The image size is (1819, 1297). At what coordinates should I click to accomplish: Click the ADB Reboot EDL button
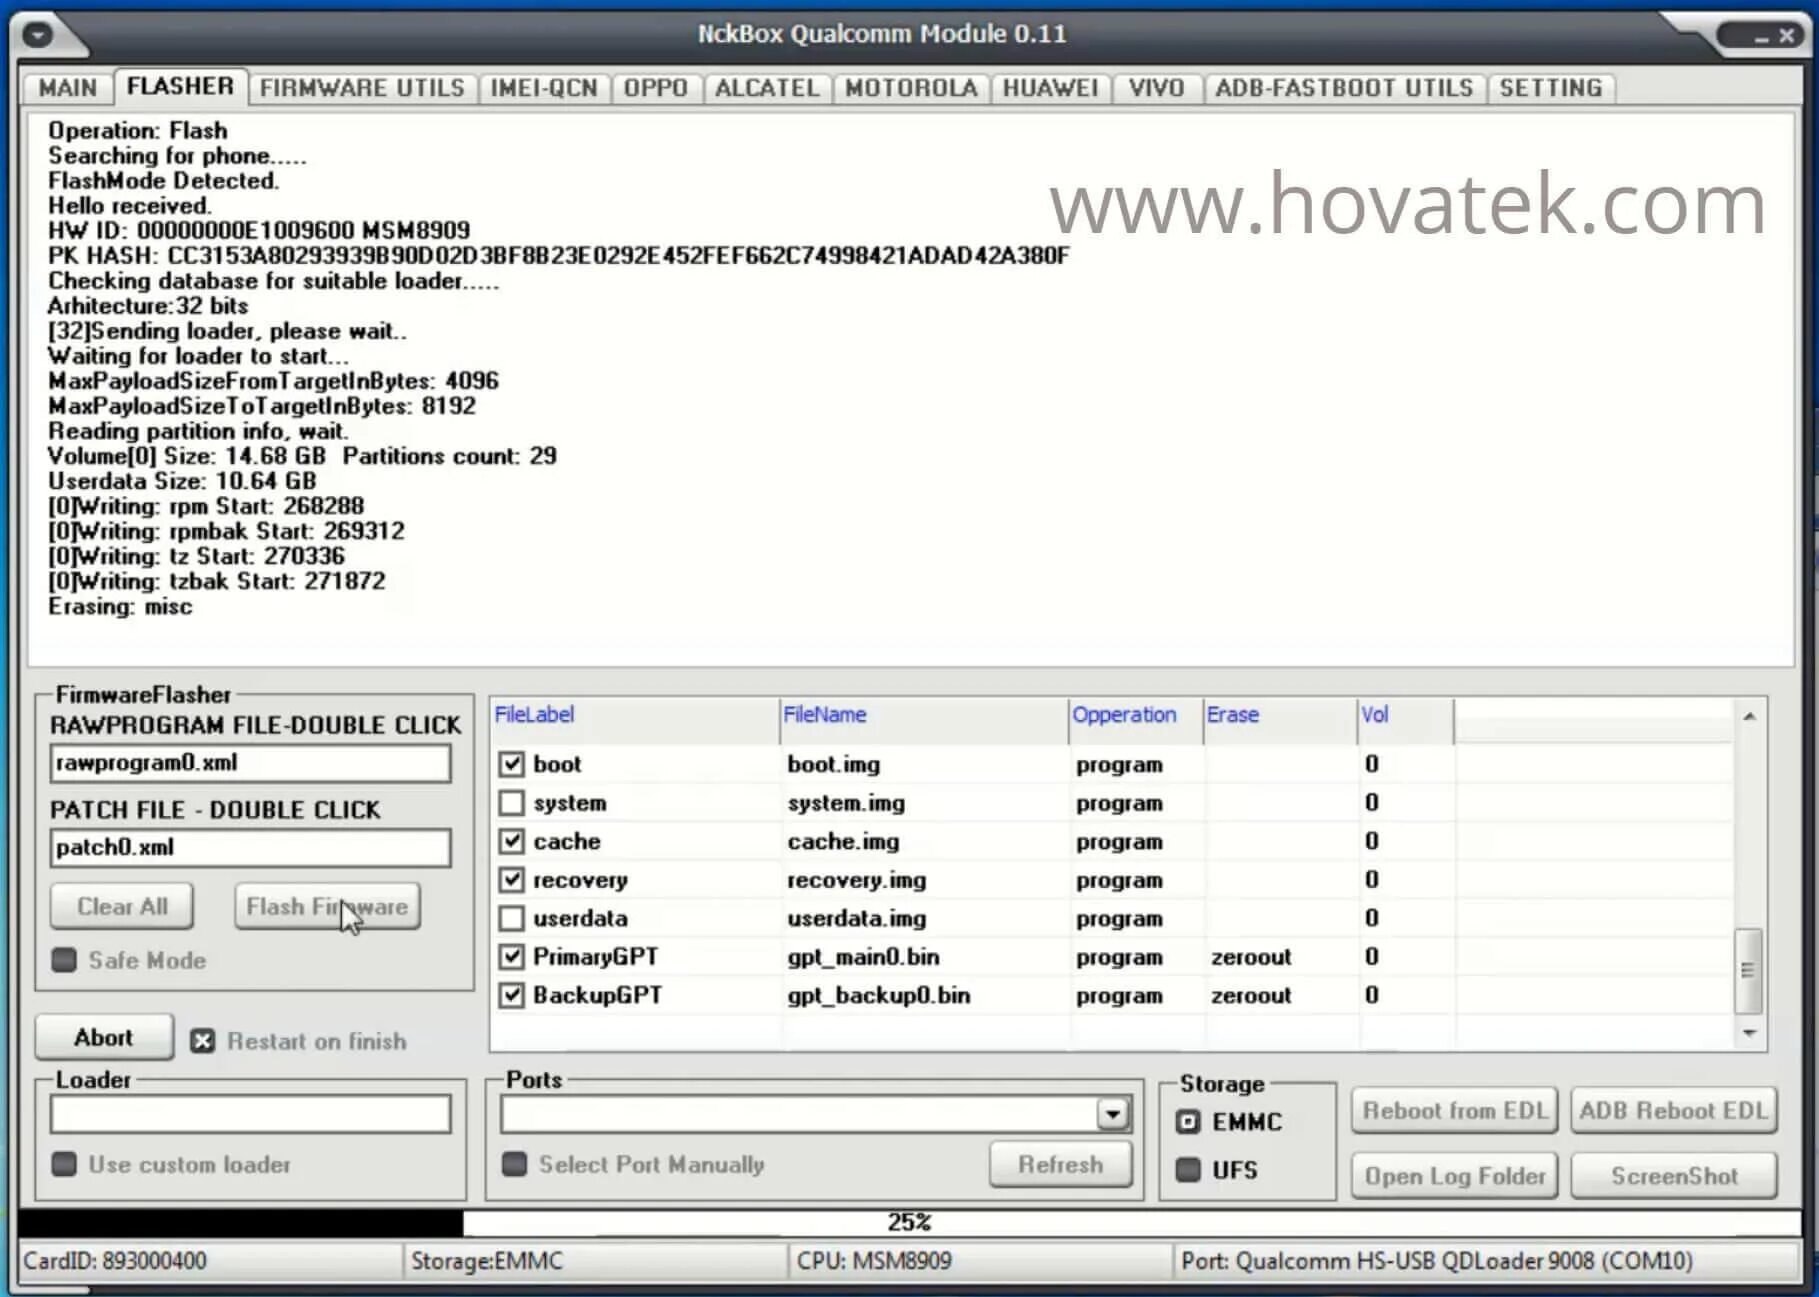pyautogui.click(x=1673, y=1111)
